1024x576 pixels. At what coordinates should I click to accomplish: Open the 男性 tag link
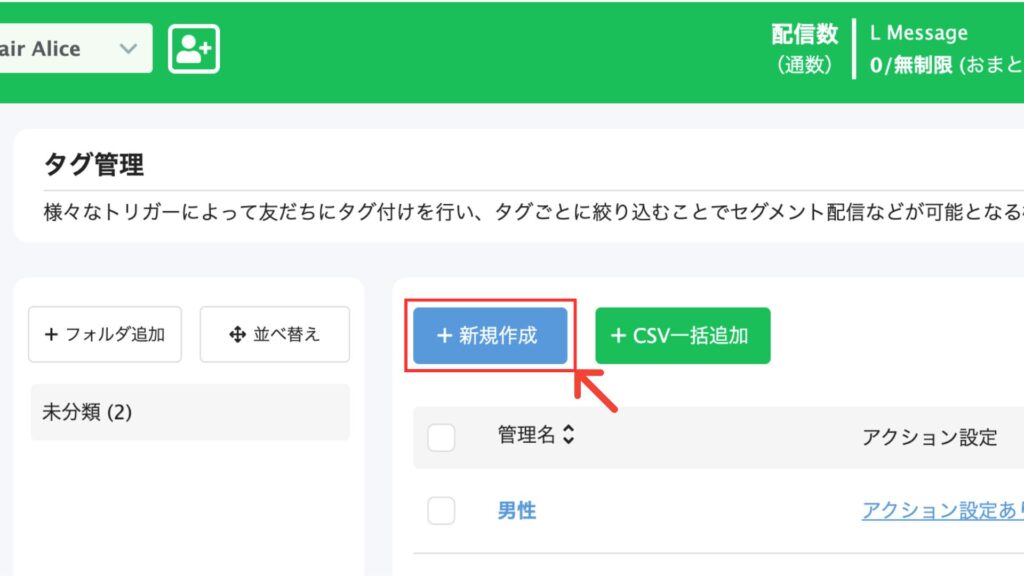pos(517,511)
